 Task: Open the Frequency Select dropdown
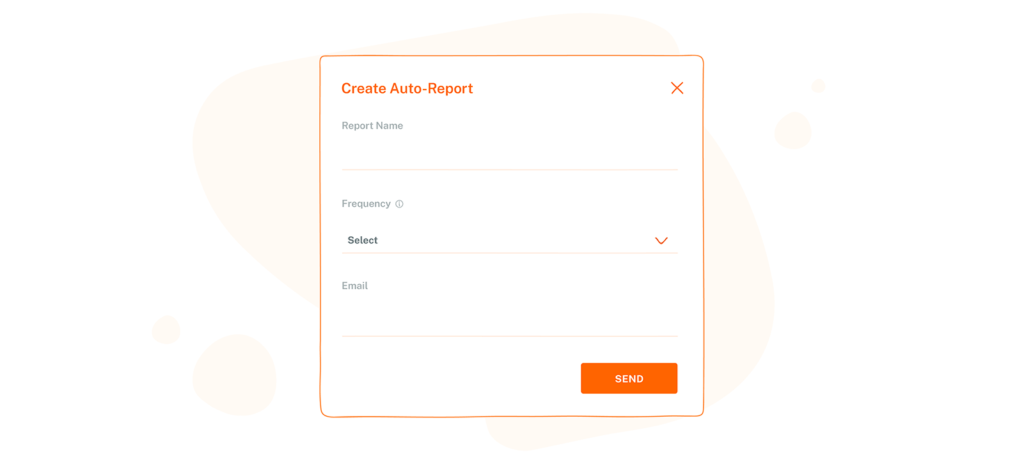509,240
